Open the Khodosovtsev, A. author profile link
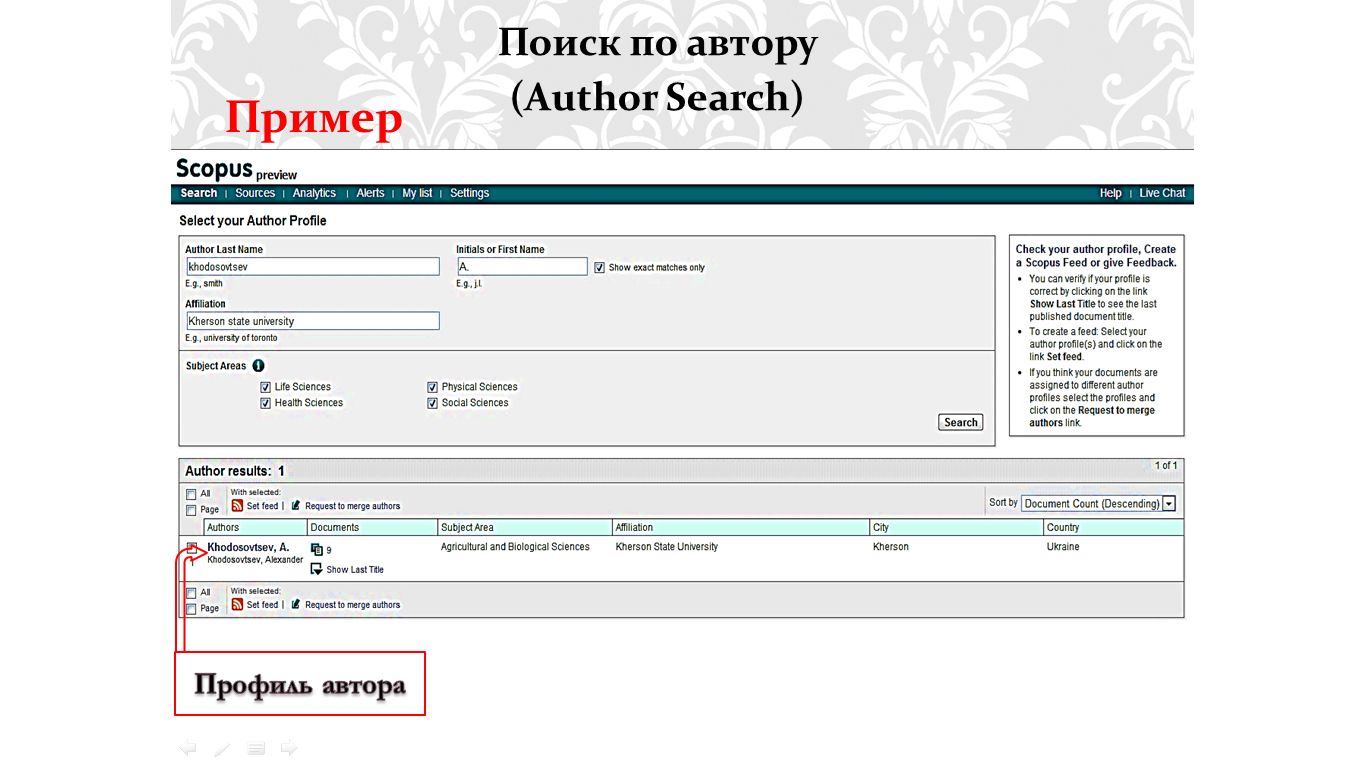 (248, 547)
